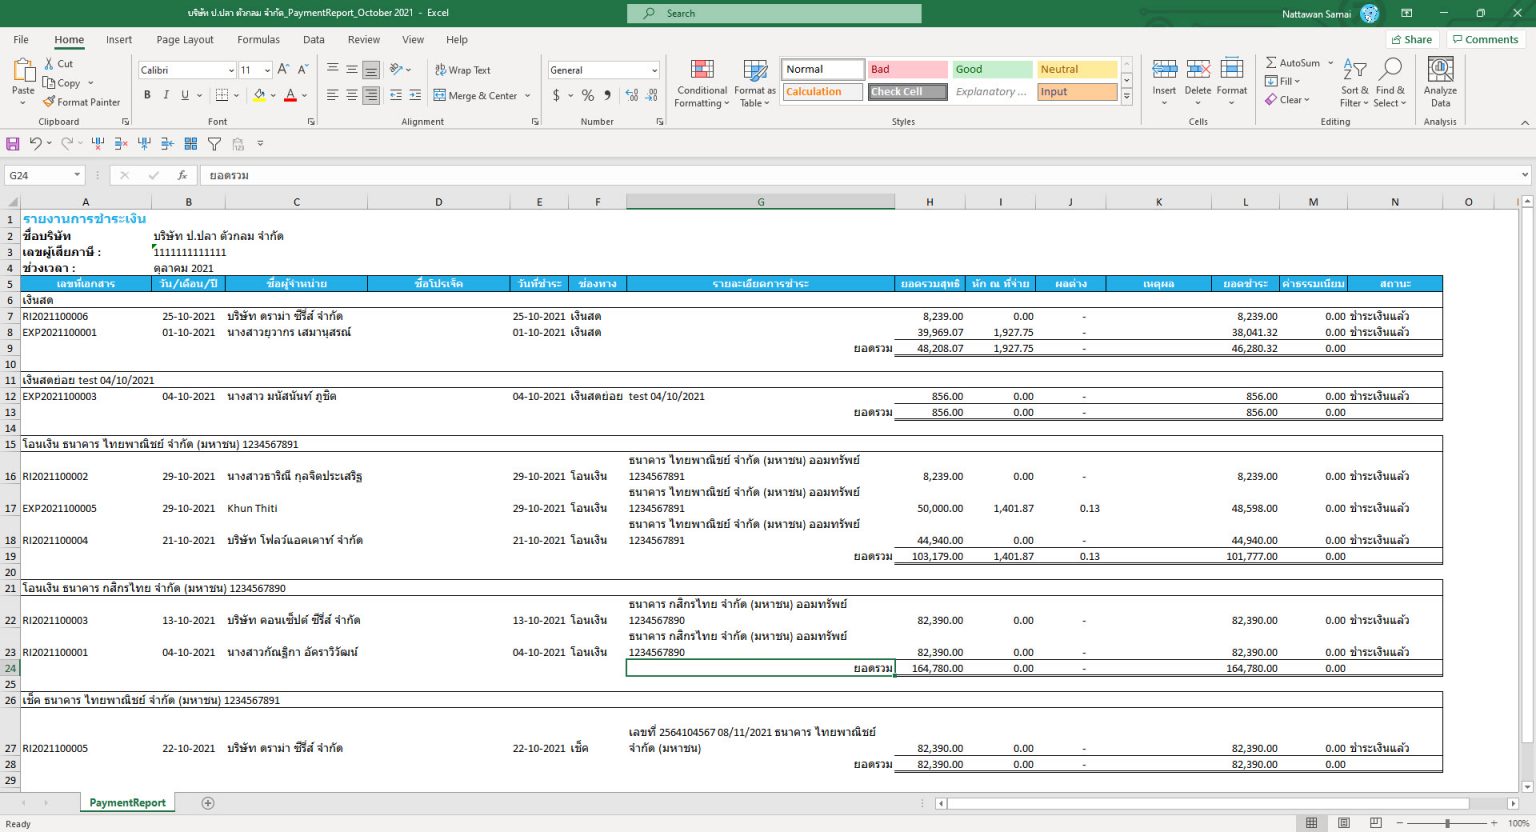The image size is (1536, 832).
Task: Click the Save icon in quick access toolbar
Action: tap(13, 144)
